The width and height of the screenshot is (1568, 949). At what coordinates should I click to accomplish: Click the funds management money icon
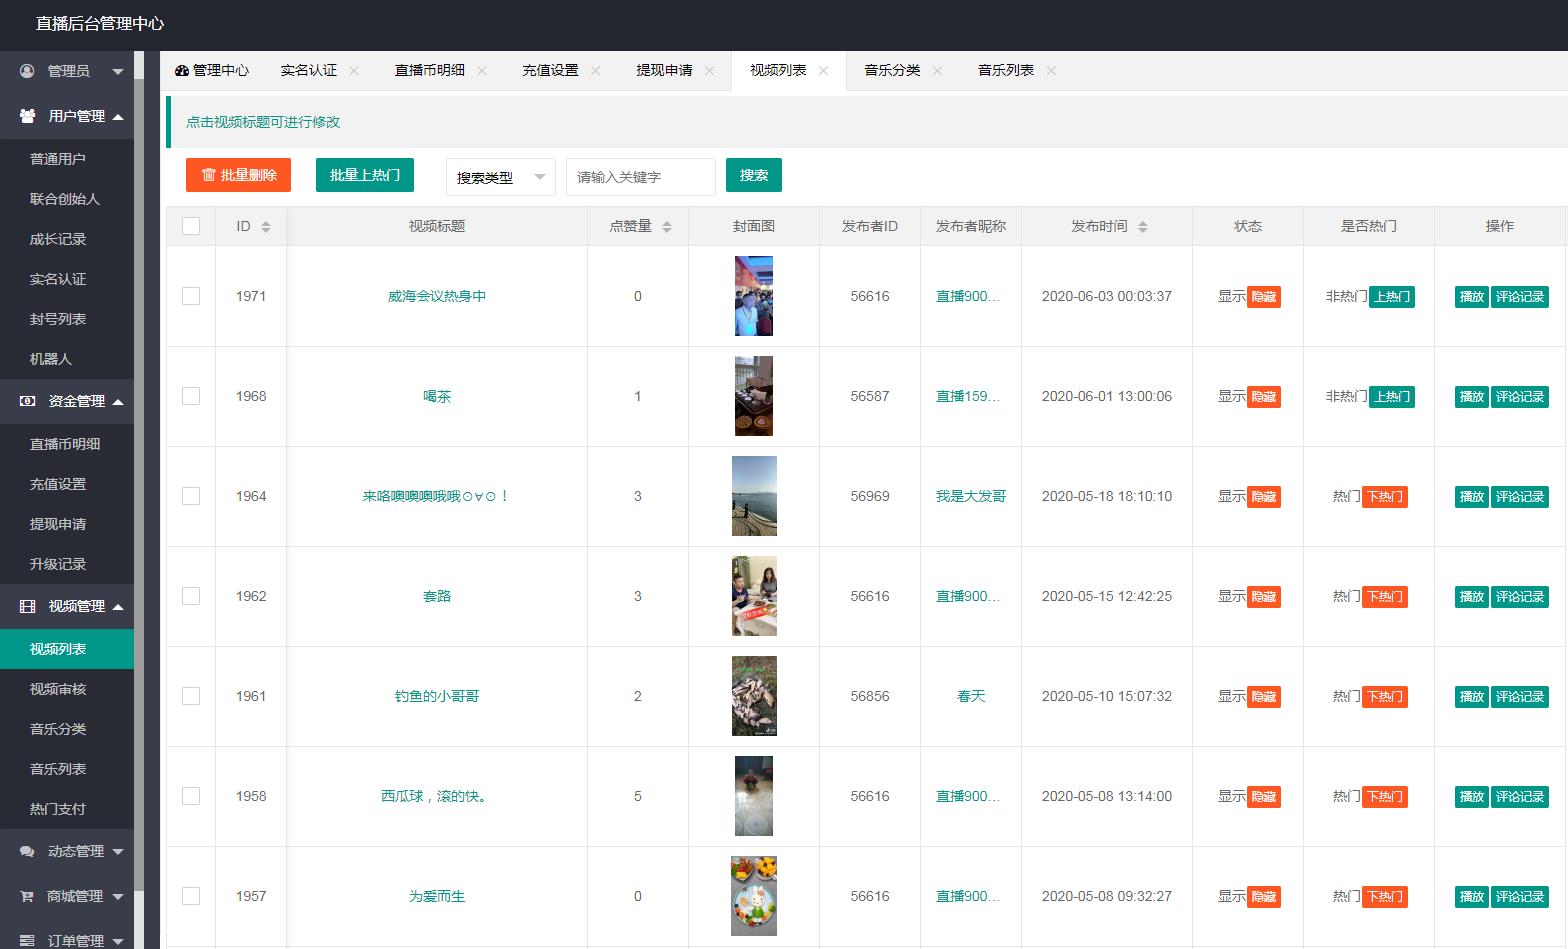(x=28, y=401)
